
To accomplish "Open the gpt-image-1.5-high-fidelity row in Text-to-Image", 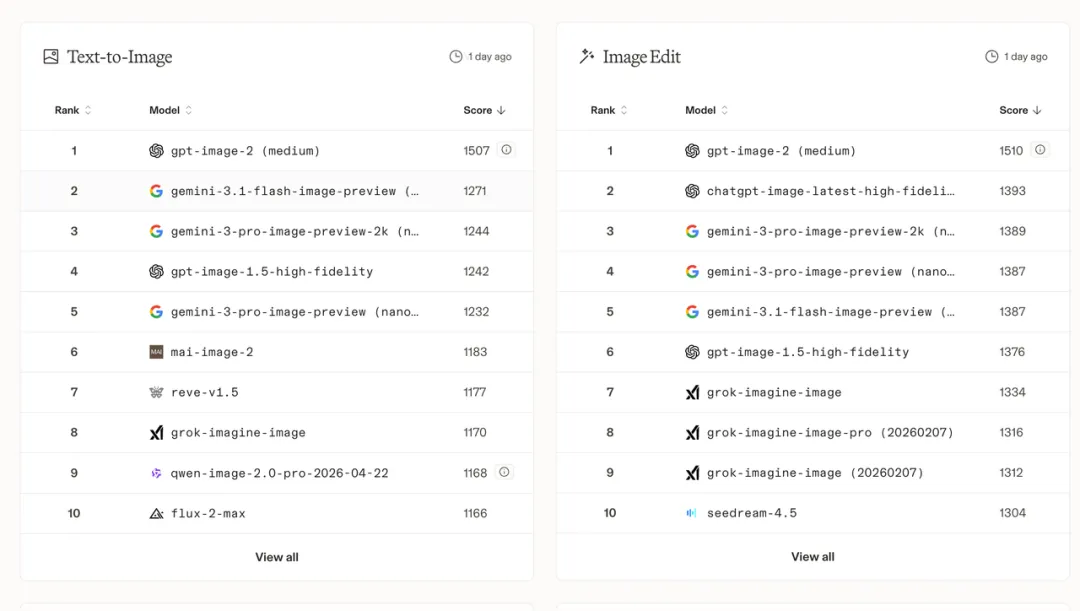I will 272,271.
